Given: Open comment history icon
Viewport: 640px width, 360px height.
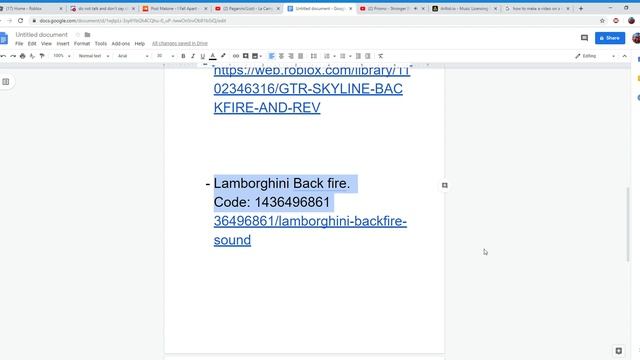Looking at the screenshot, I should tap(584, 38).
